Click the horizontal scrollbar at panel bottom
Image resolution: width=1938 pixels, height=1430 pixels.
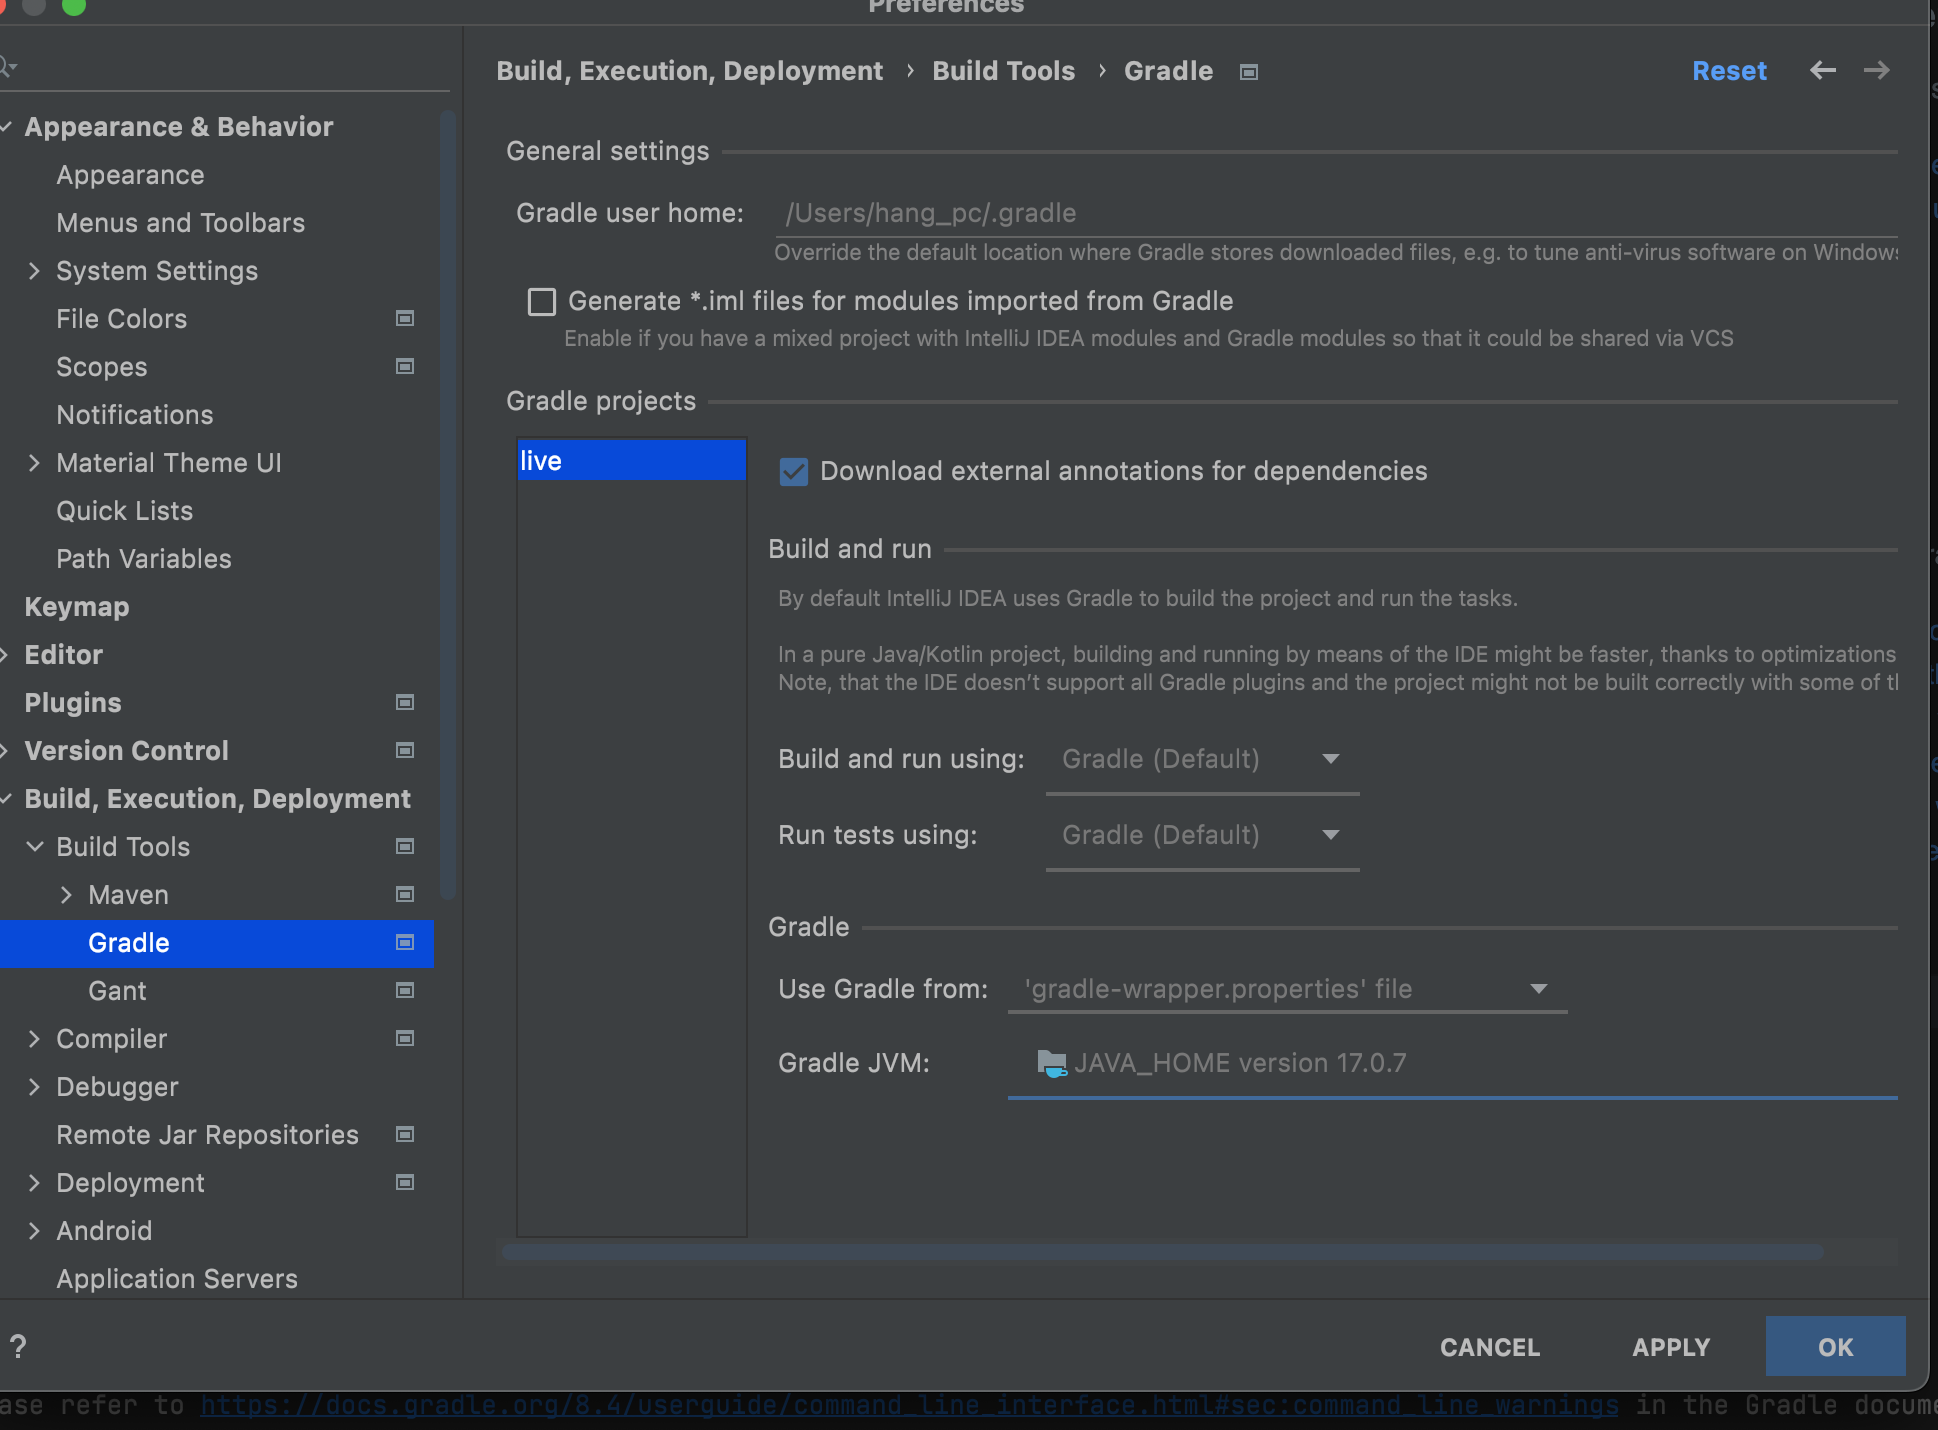point(1160,1252)
